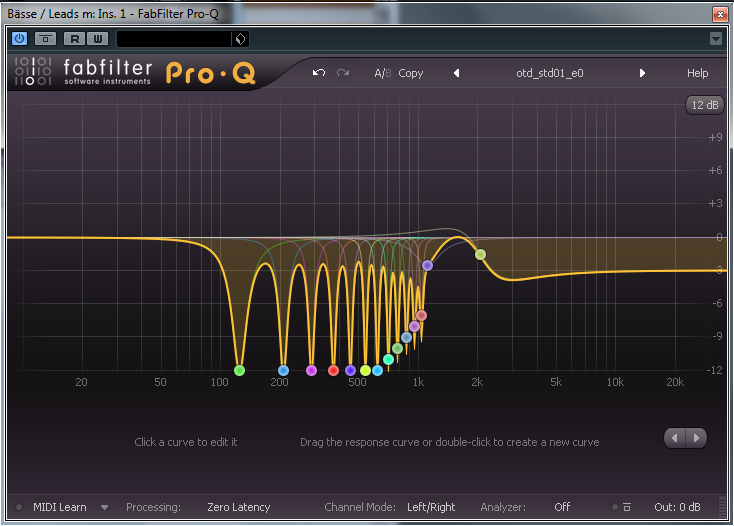Change Channel Mode Left/Right
734x526 pixels.
(x=431, y=507)
